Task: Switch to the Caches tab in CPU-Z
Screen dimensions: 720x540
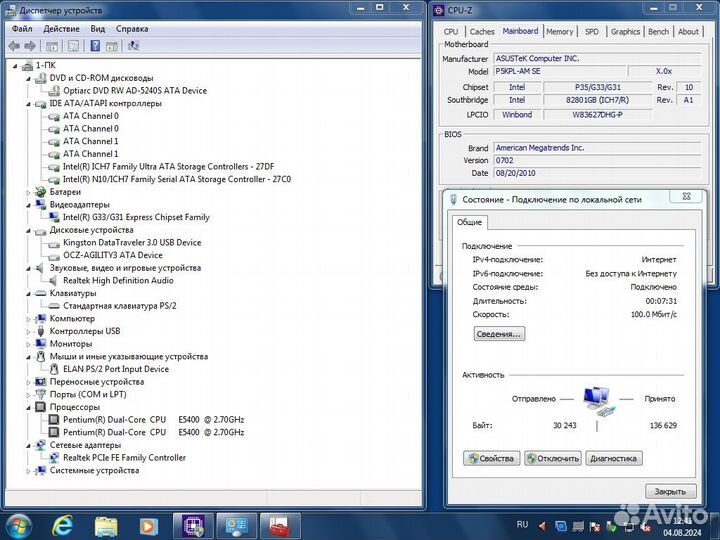Action: pos(482,32)
